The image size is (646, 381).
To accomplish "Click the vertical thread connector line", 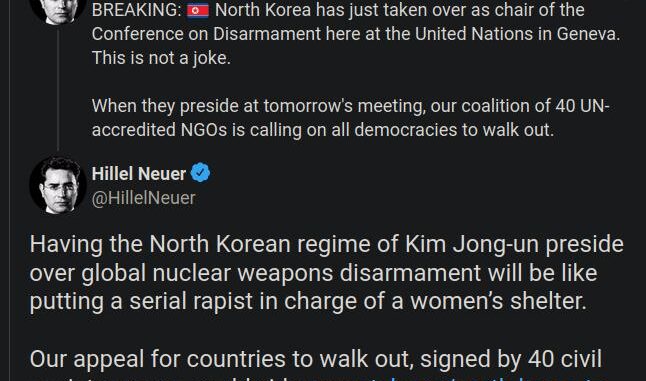I will pos(58,89).
